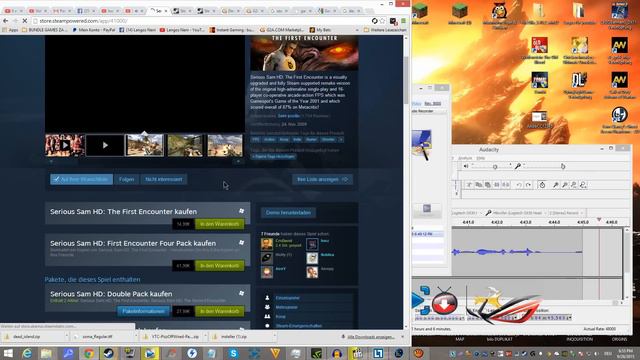Select the second video thumbnail with play arrow
Viewport: 640px width, 360px height.
[105, 145]
